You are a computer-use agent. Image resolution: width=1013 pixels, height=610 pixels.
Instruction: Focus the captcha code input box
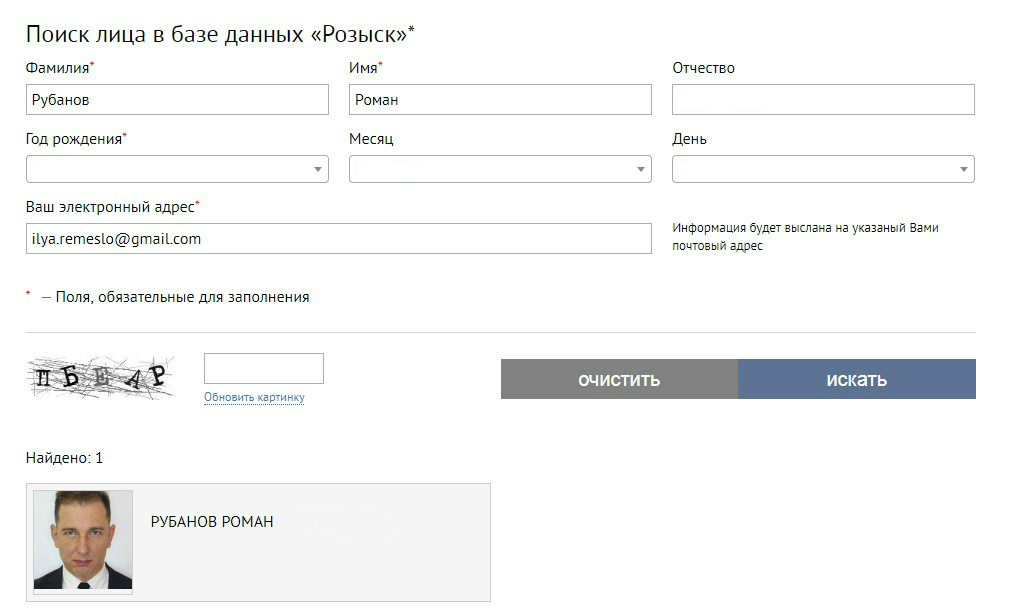pos(264,368)
